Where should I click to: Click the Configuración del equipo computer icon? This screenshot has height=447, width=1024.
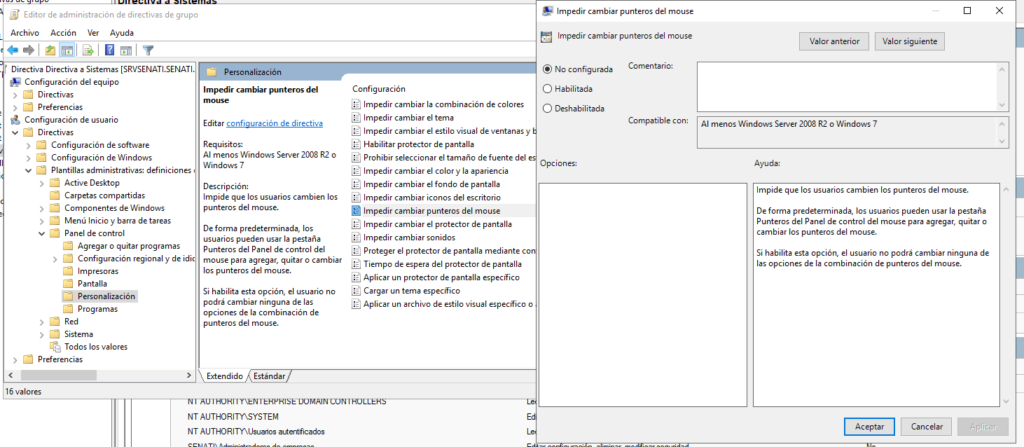click(16, 82)
